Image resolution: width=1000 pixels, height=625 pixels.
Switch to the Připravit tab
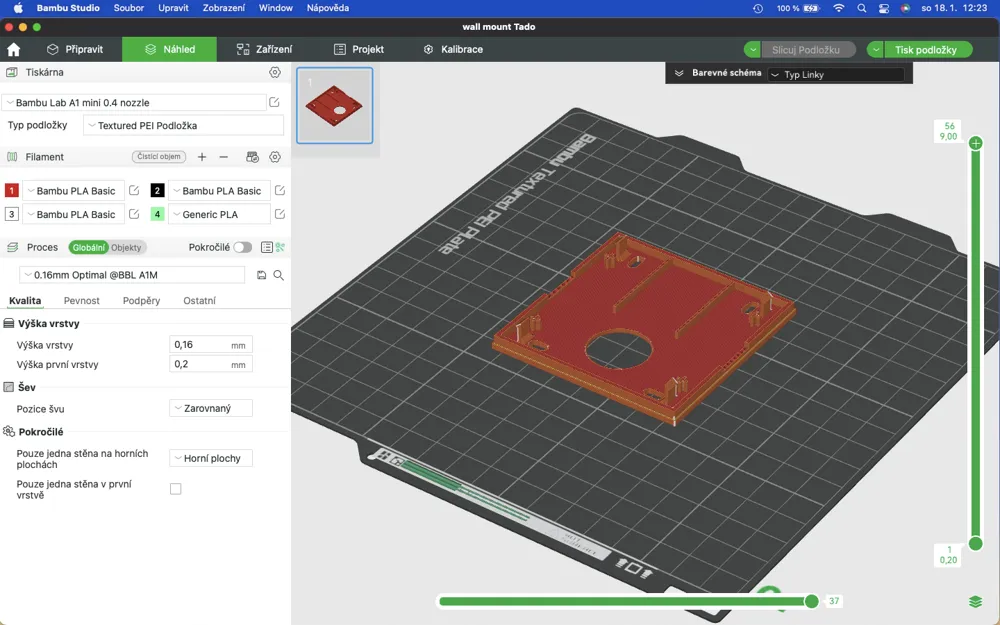(75, 49)
